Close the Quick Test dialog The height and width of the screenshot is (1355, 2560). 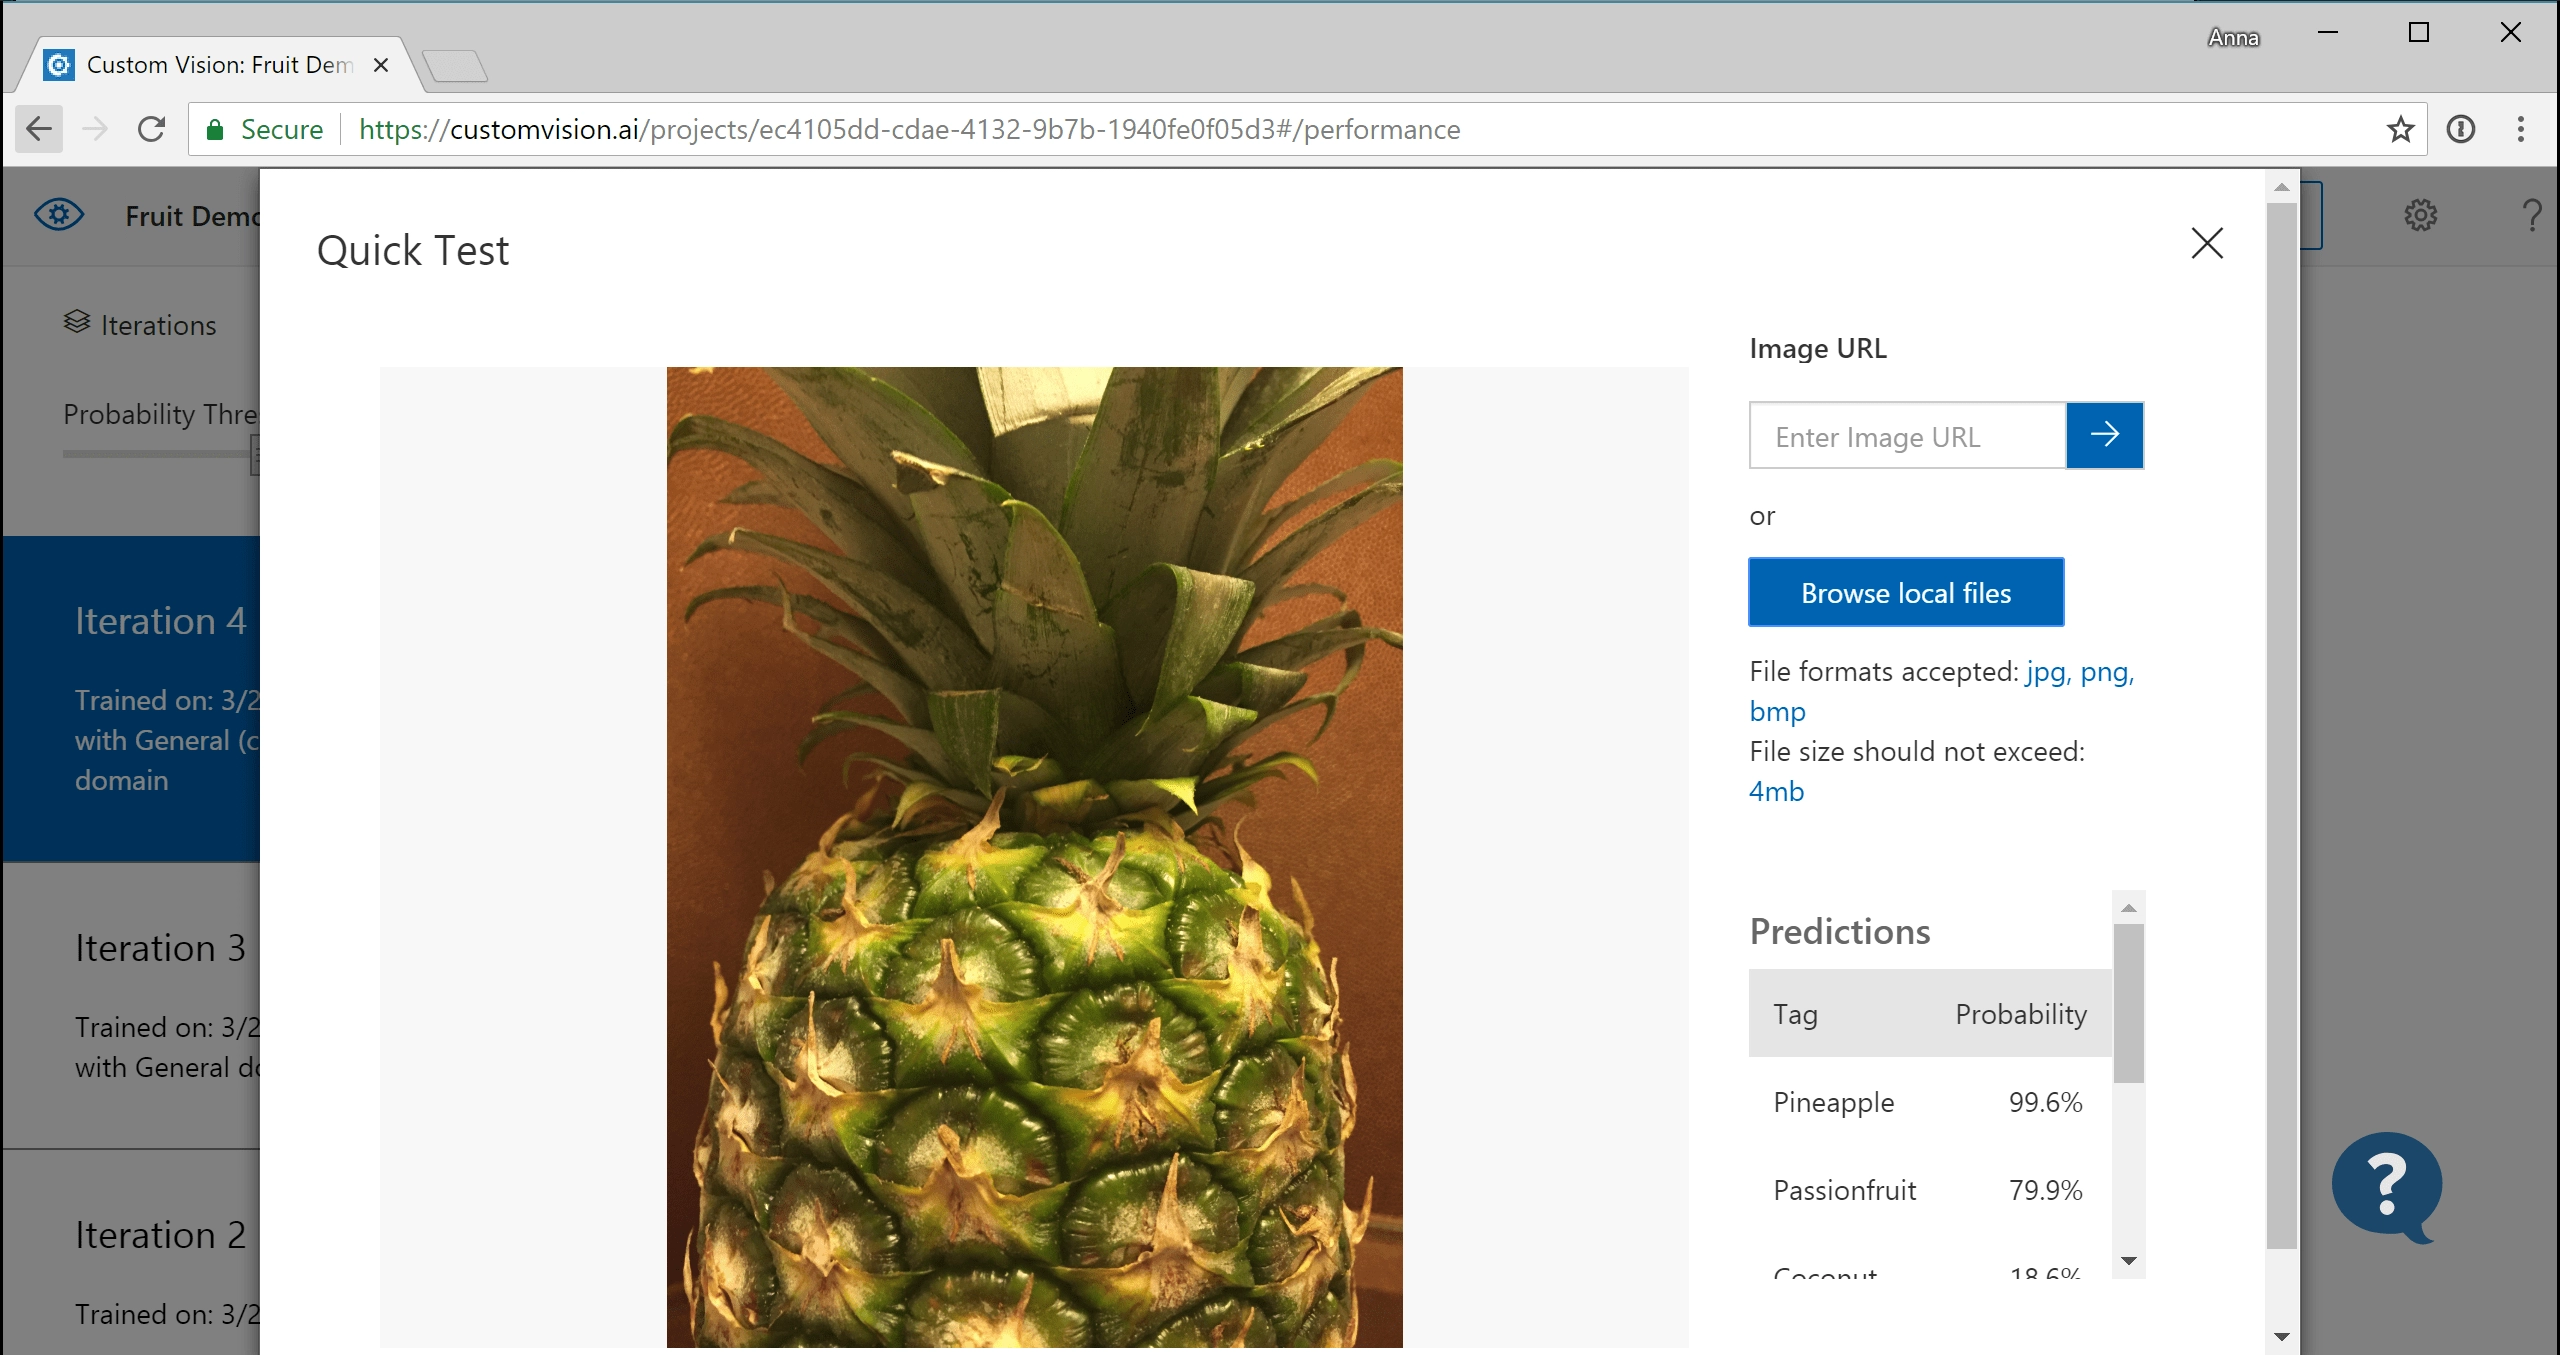[x=2206, y=242]
